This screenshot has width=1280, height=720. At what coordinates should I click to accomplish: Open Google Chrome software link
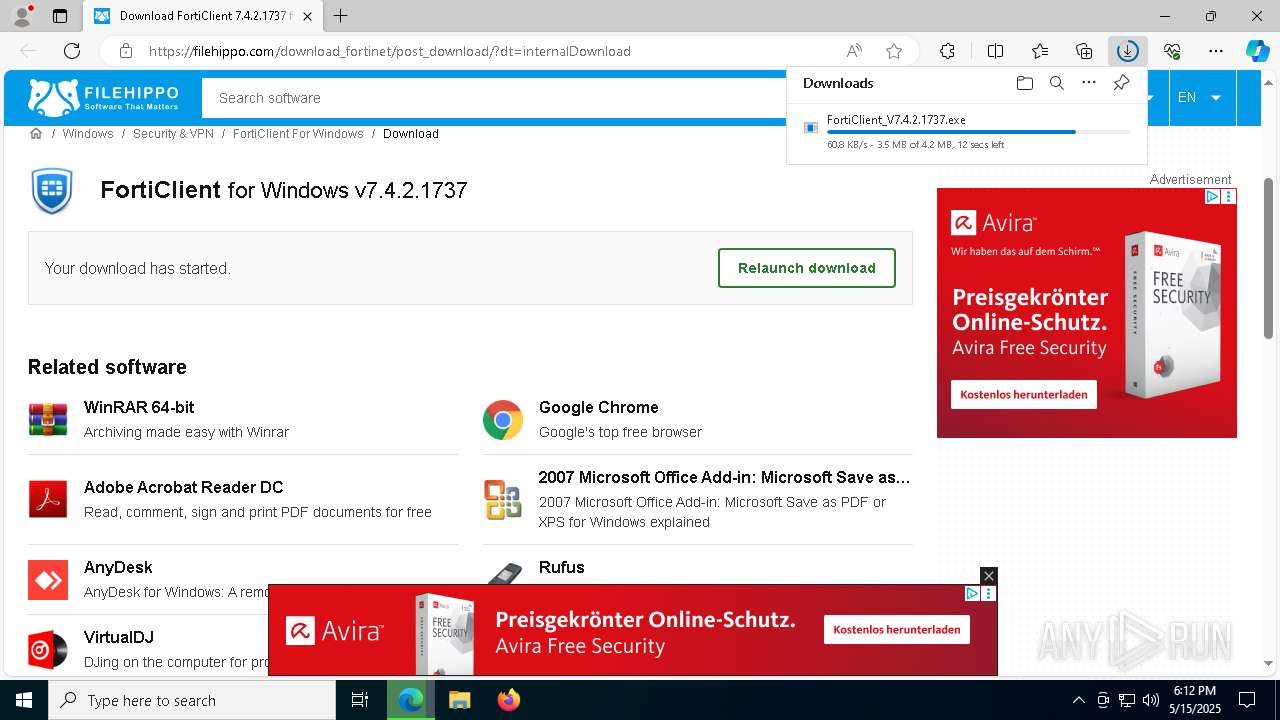click(598, 407)
